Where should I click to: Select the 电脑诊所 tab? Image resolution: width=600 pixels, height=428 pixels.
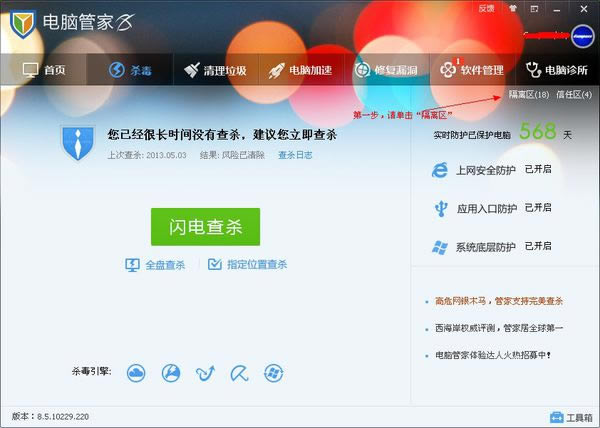556,71
